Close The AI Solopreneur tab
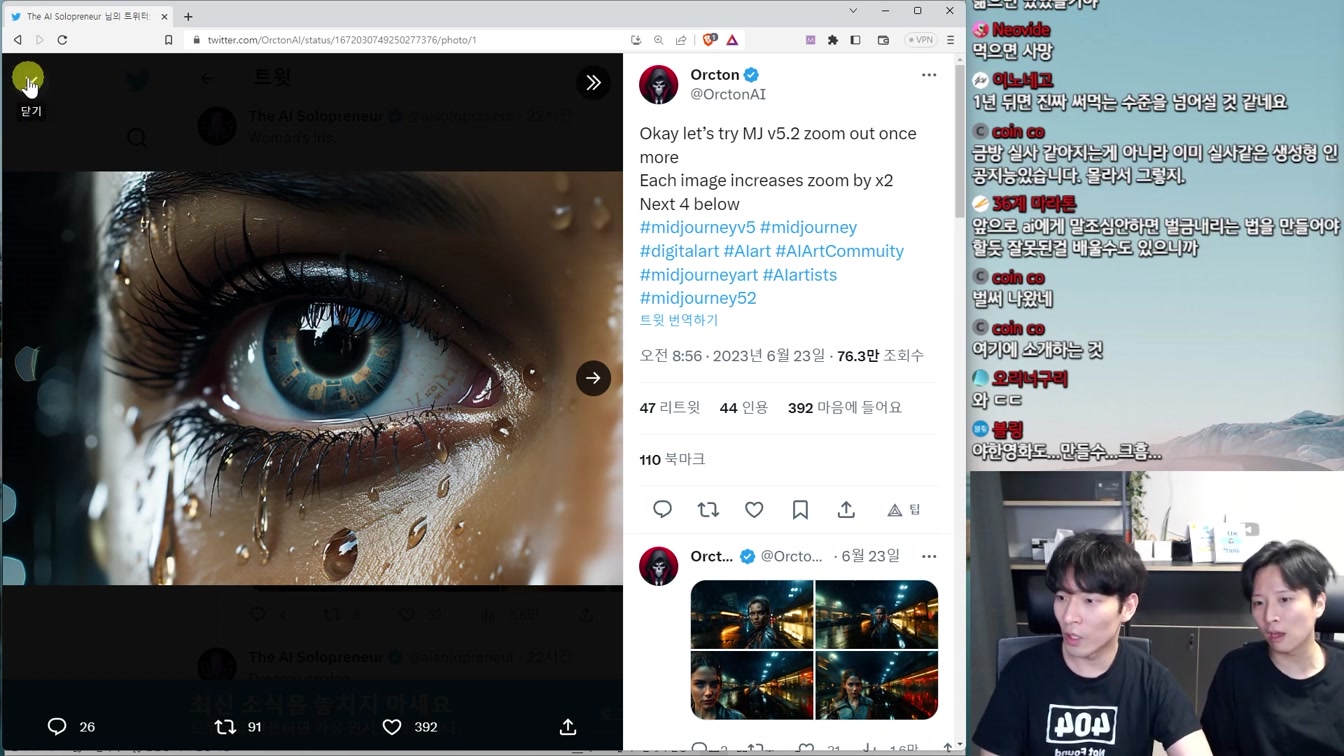The image size is (1344, 756). [x=165, y=17]
